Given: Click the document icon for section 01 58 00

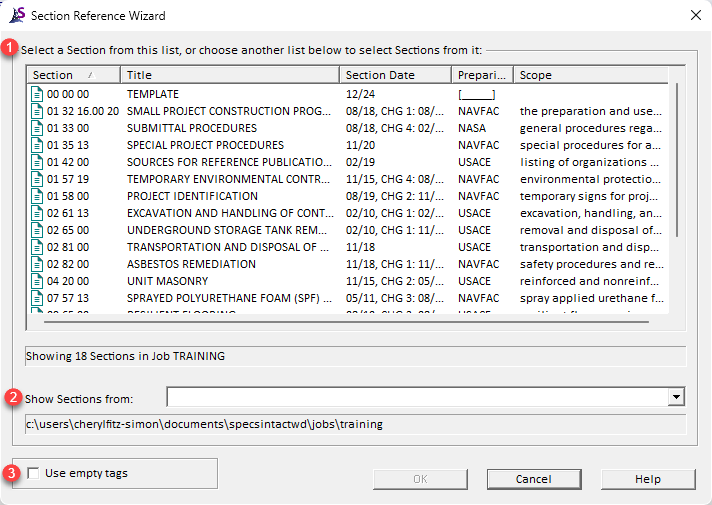Looking at the screenshot, I should [x=37, y=196].
